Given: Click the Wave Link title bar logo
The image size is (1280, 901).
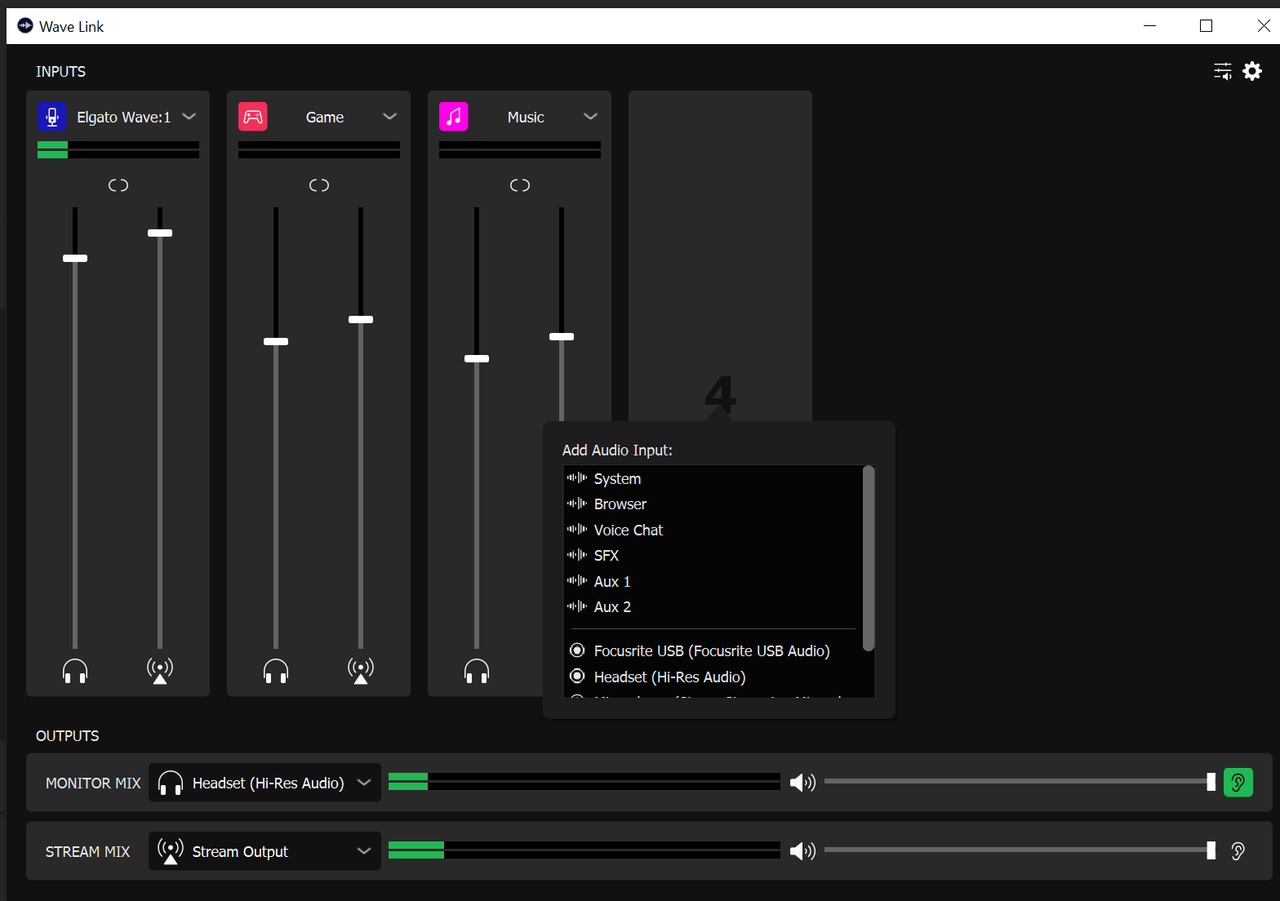Looking at the screenshot, I should [25, 26].
